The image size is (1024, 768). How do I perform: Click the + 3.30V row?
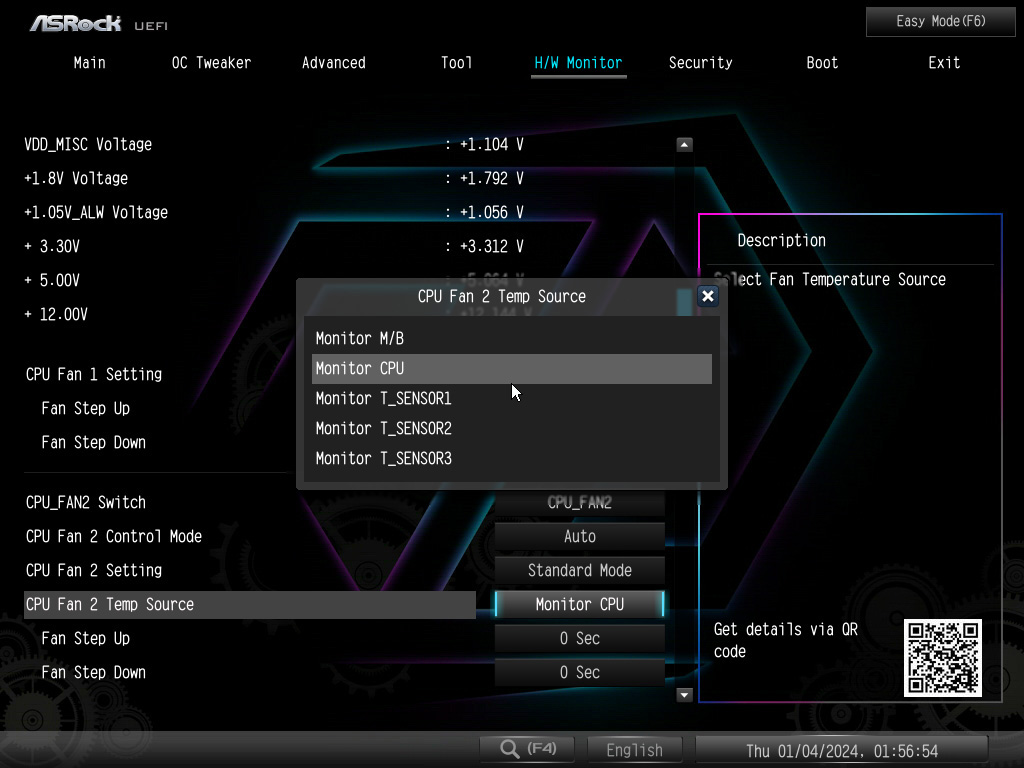52,246
